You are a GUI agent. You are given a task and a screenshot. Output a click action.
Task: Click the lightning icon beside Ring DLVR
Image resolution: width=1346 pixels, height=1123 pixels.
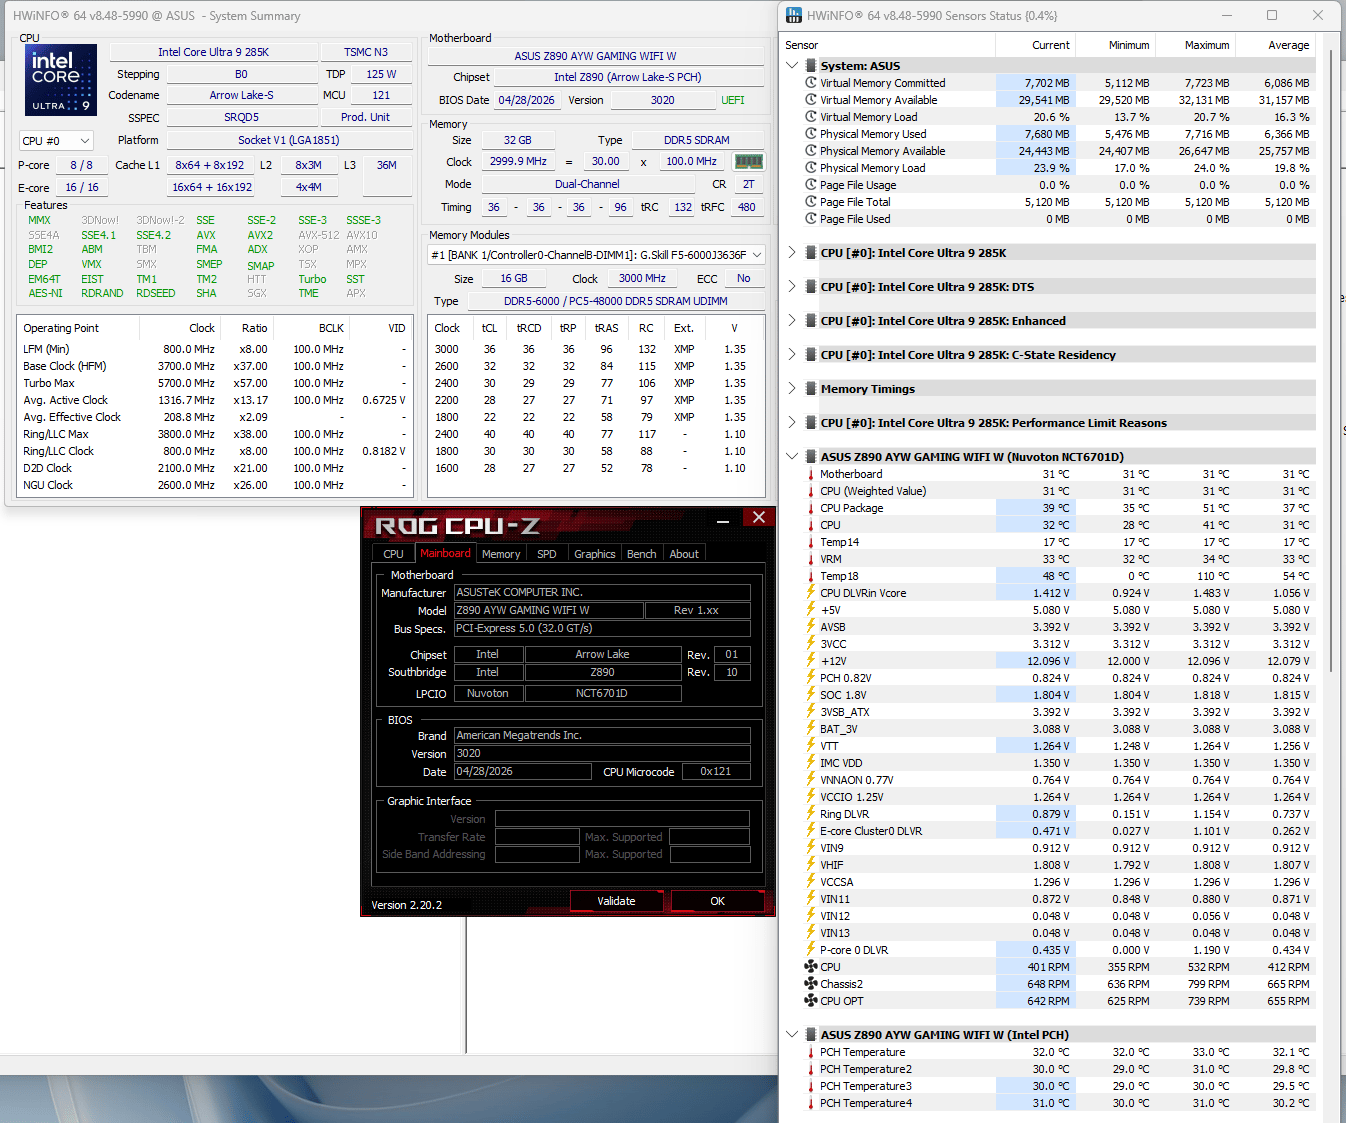tap(811, 814)
